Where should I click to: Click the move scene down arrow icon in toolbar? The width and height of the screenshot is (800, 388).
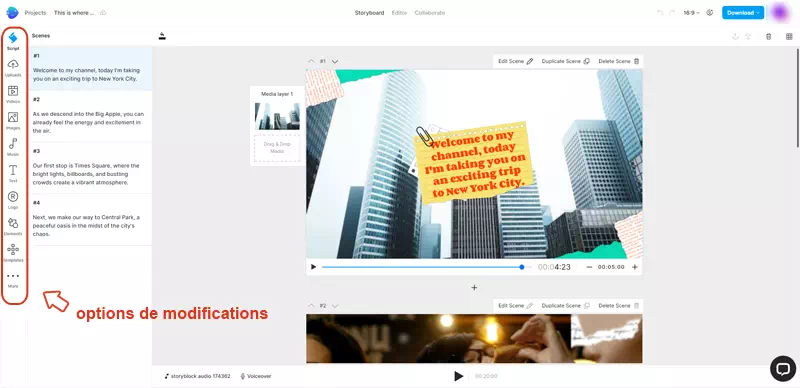(x=735, y=36)
